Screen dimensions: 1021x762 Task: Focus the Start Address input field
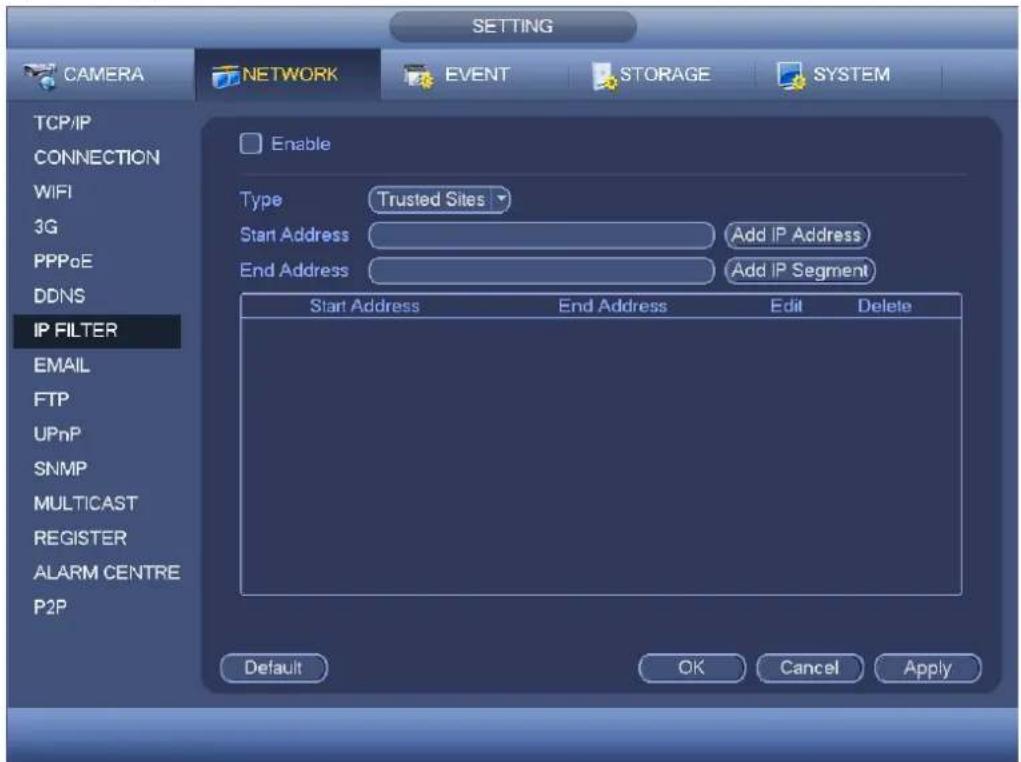(x=541, y=234)
